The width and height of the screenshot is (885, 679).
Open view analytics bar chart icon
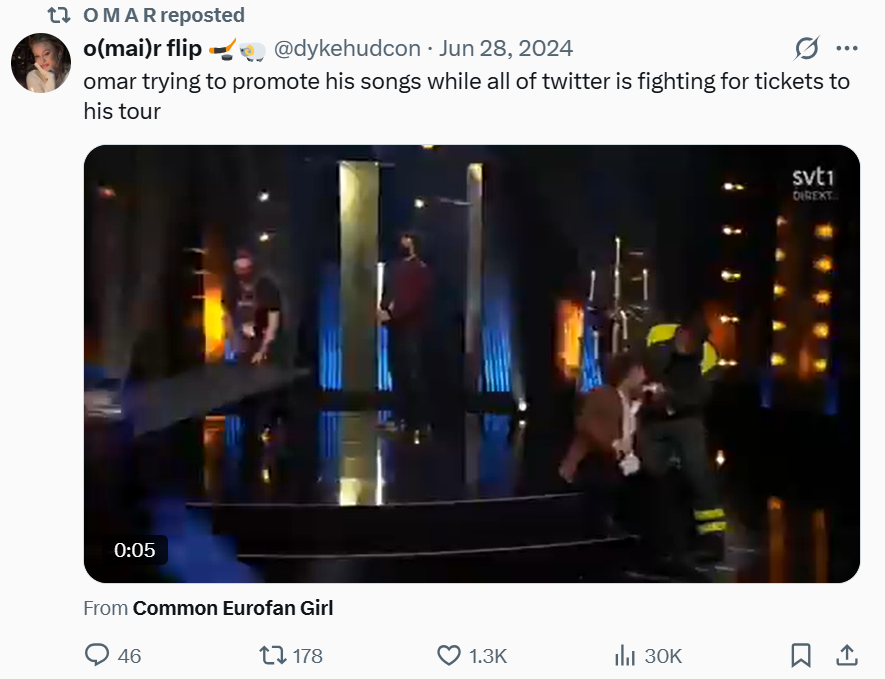click(625, 655)
